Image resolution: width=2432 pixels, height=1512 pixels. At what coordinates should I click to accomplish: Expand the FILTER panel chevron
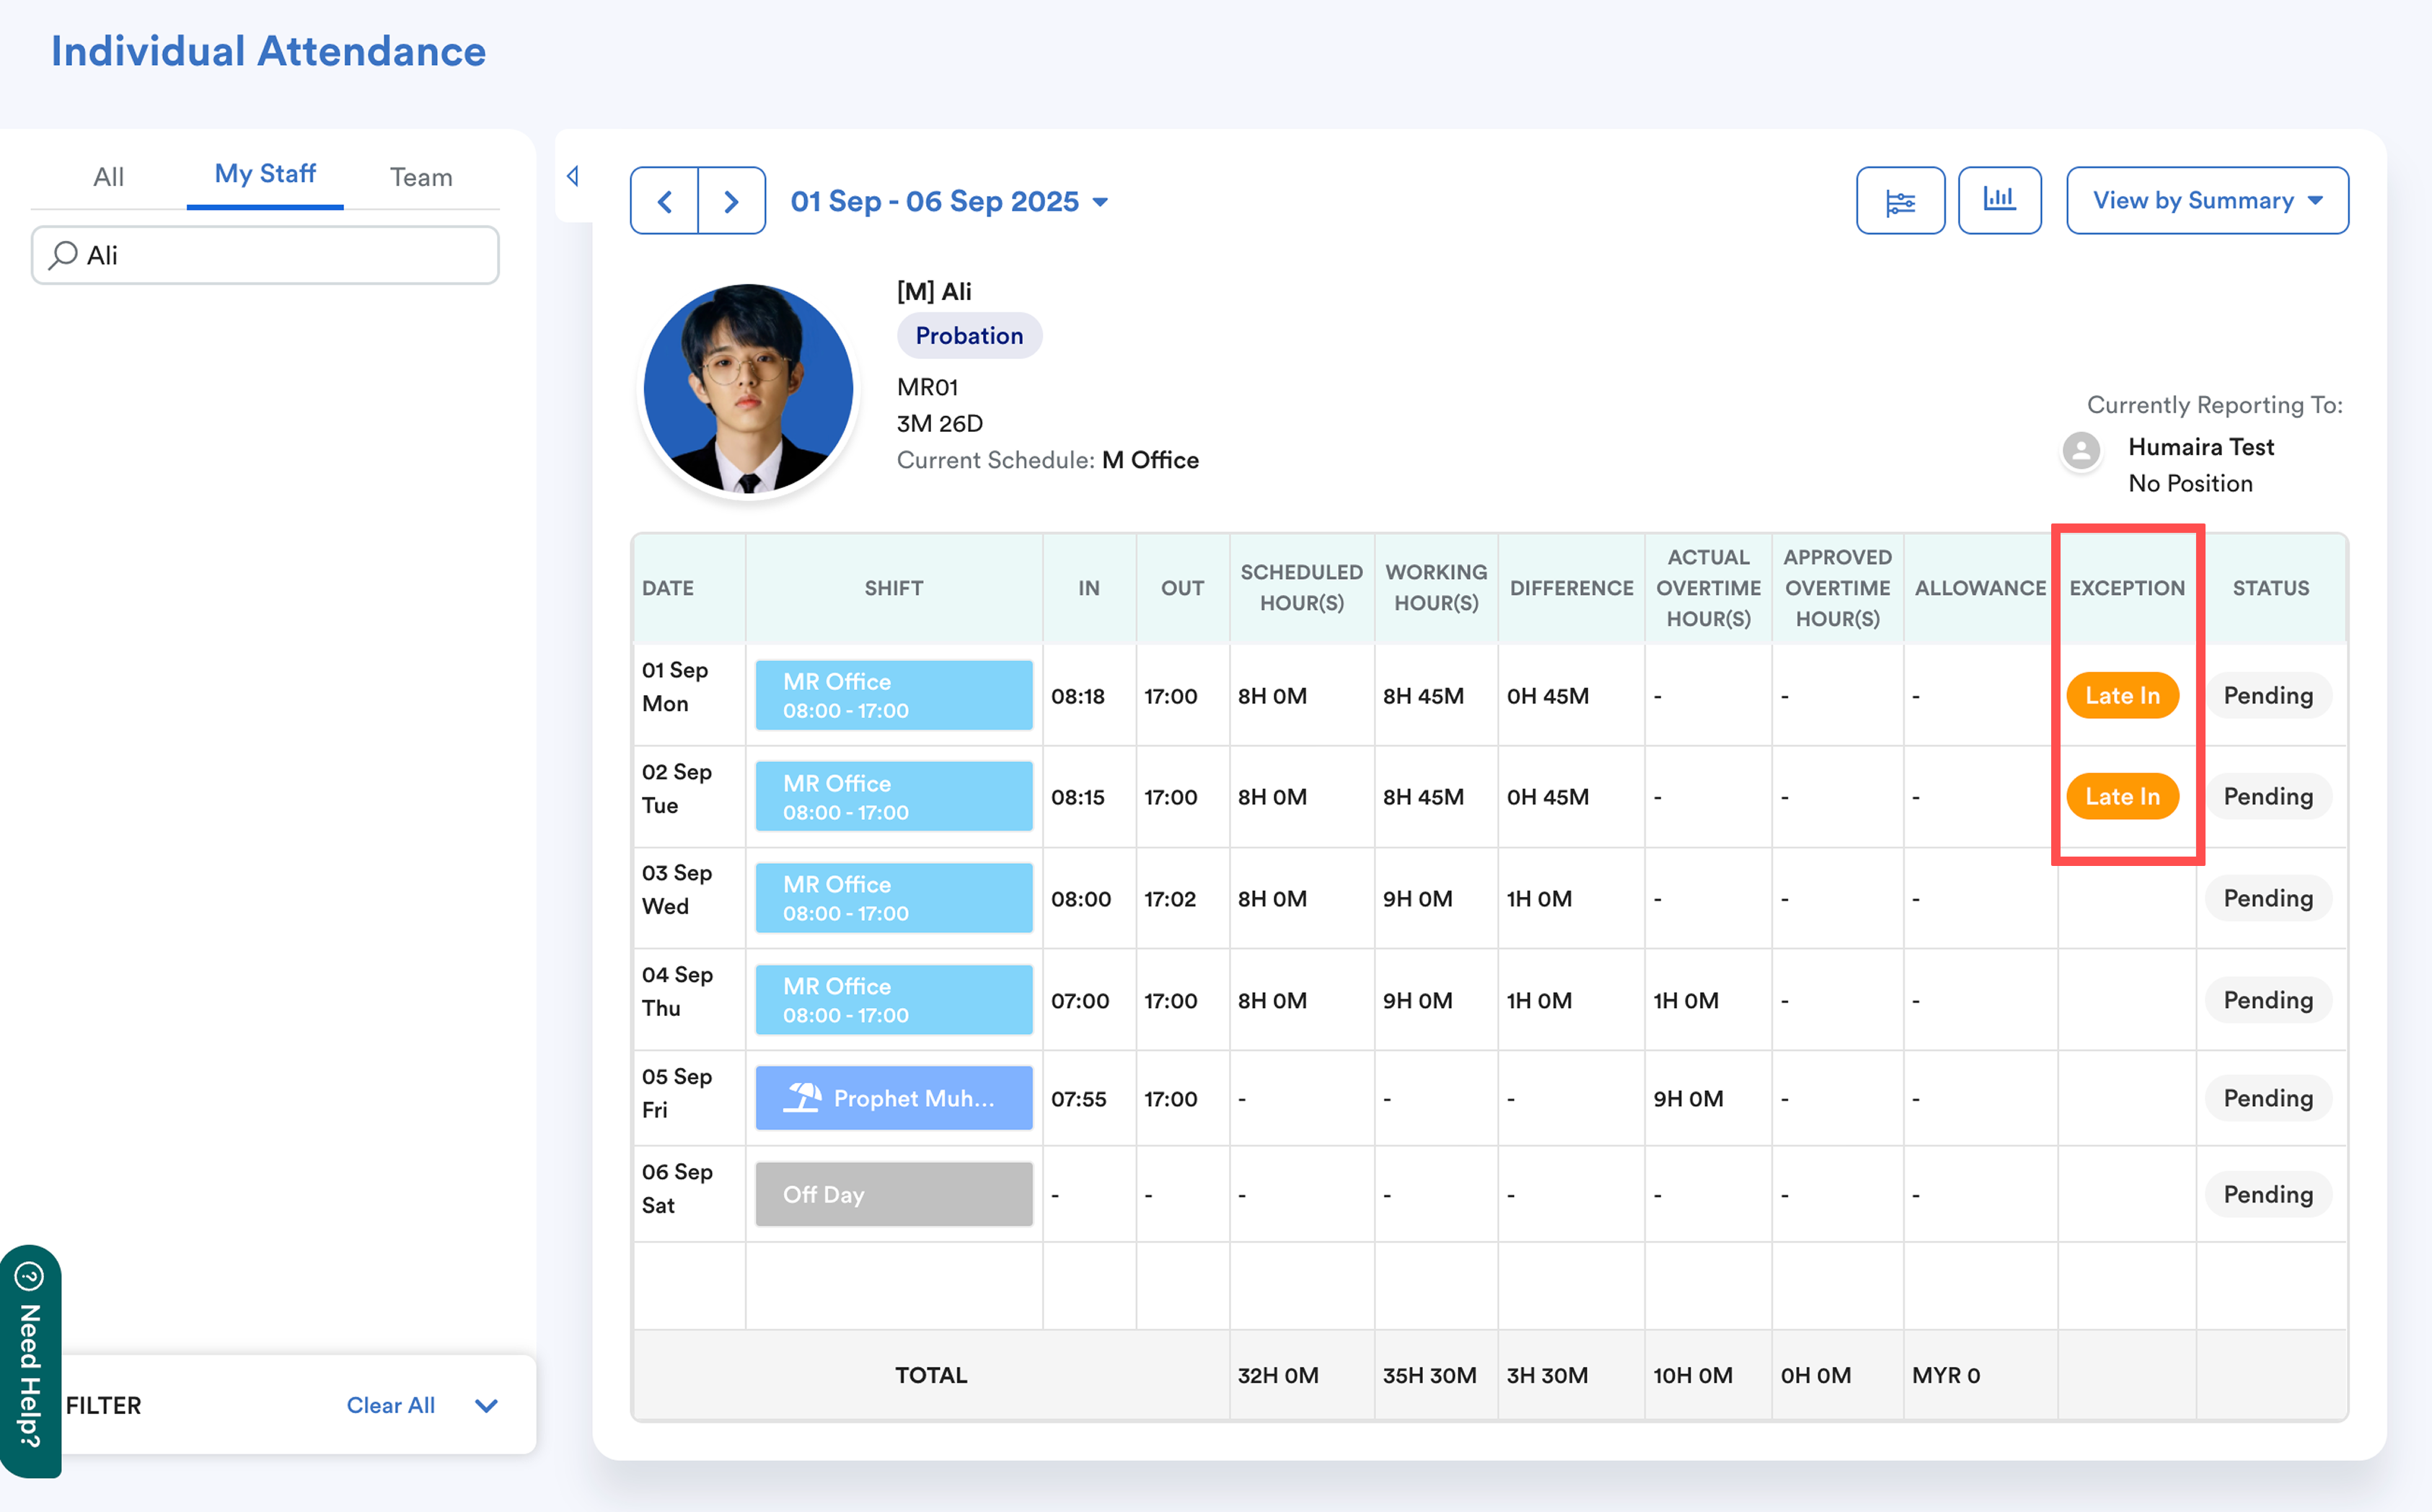click(486, 1405)
